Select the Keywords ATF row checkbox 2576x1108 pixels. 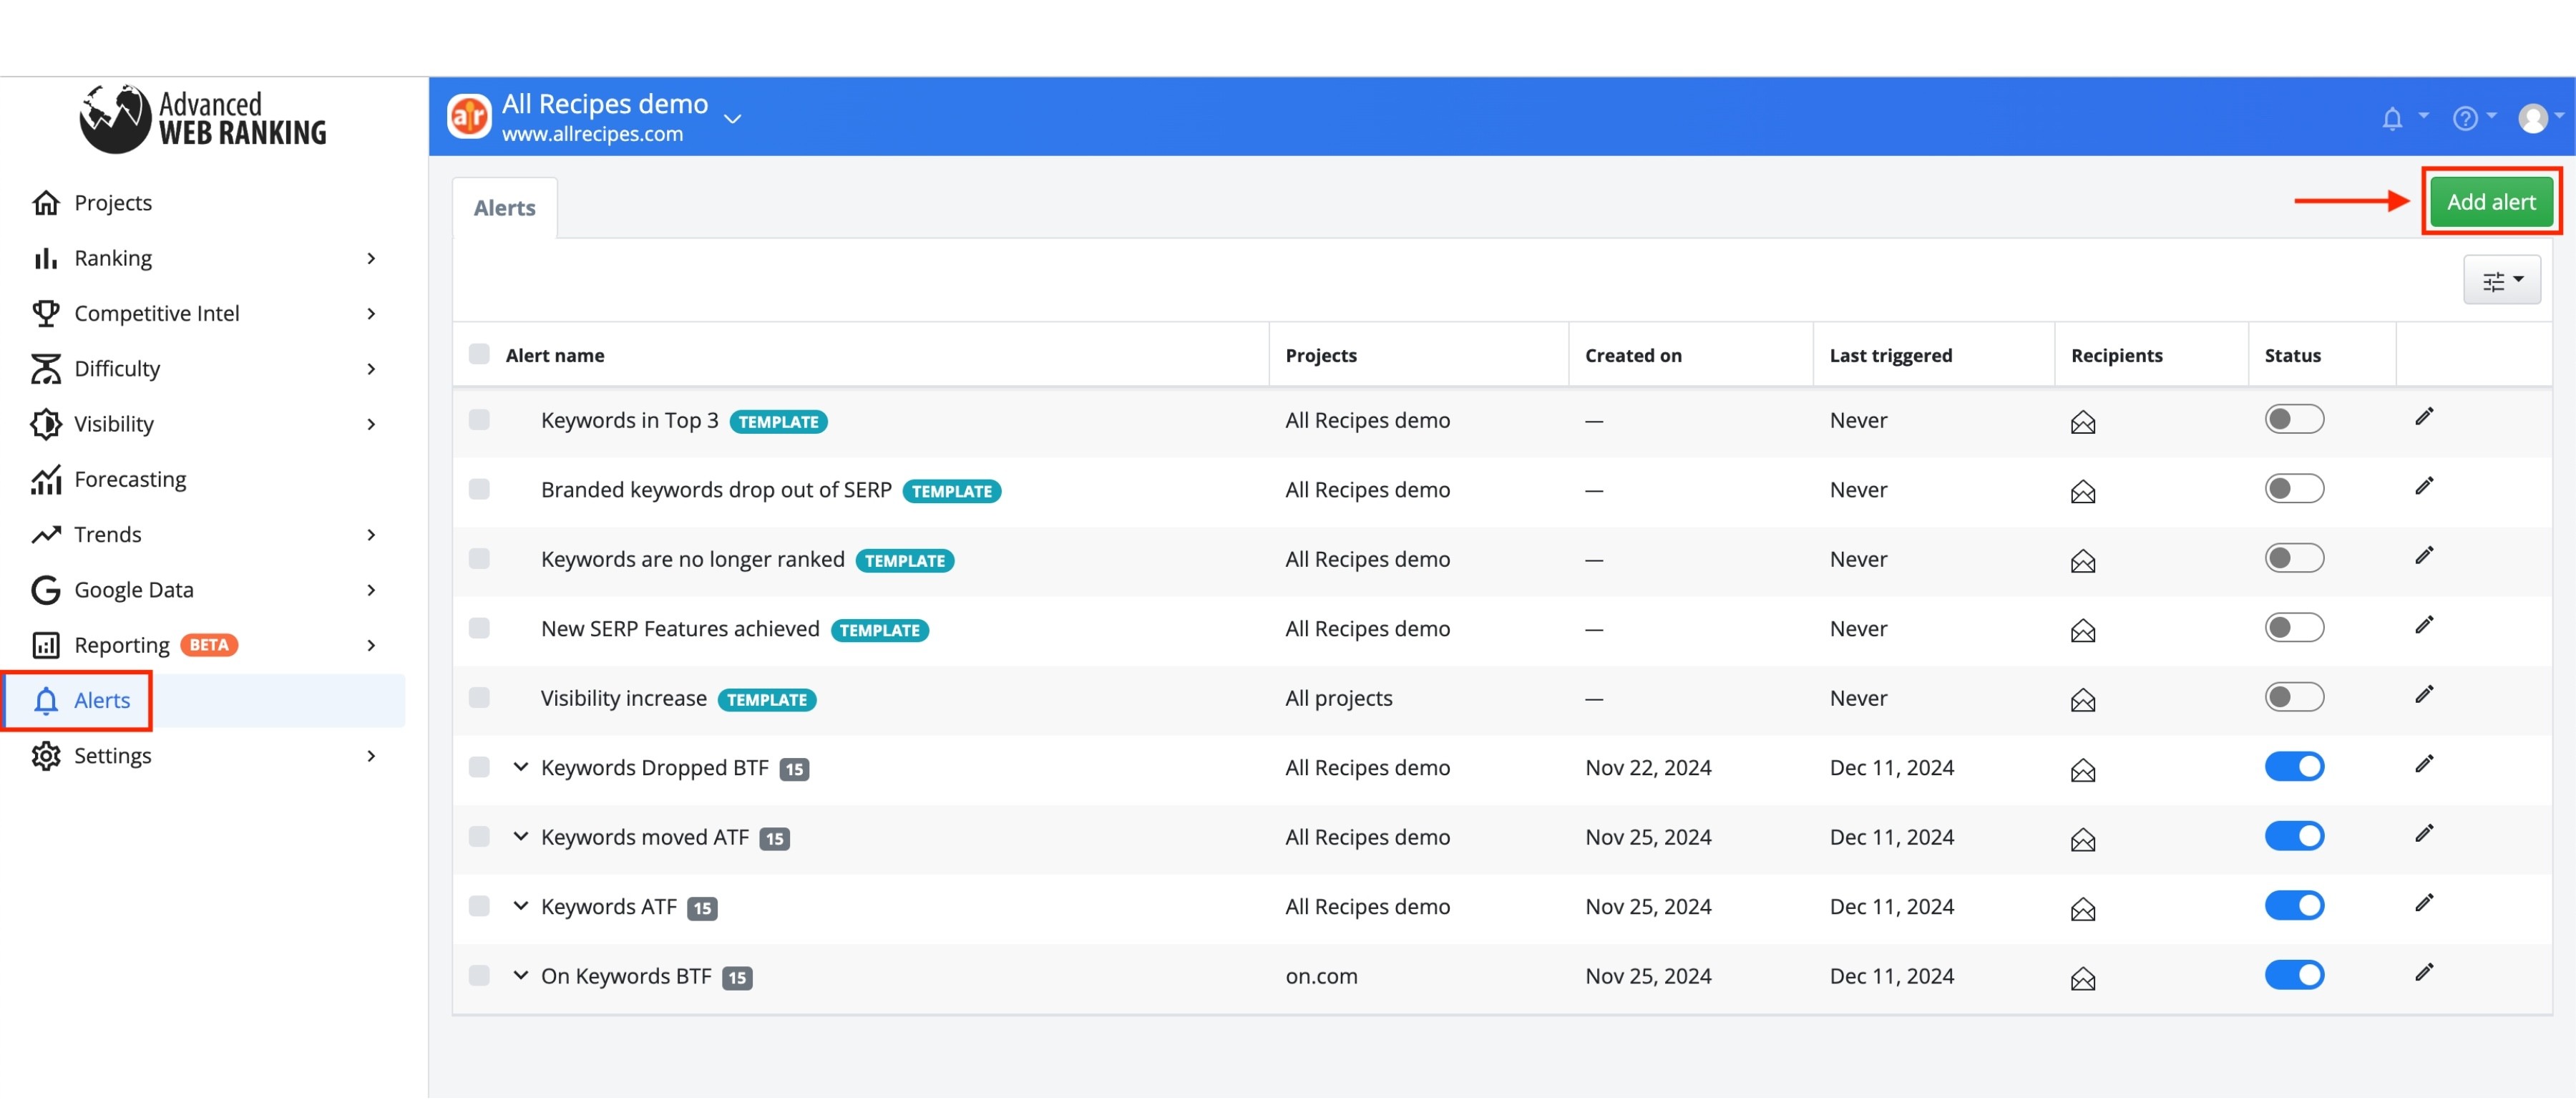tap(479, 906)
